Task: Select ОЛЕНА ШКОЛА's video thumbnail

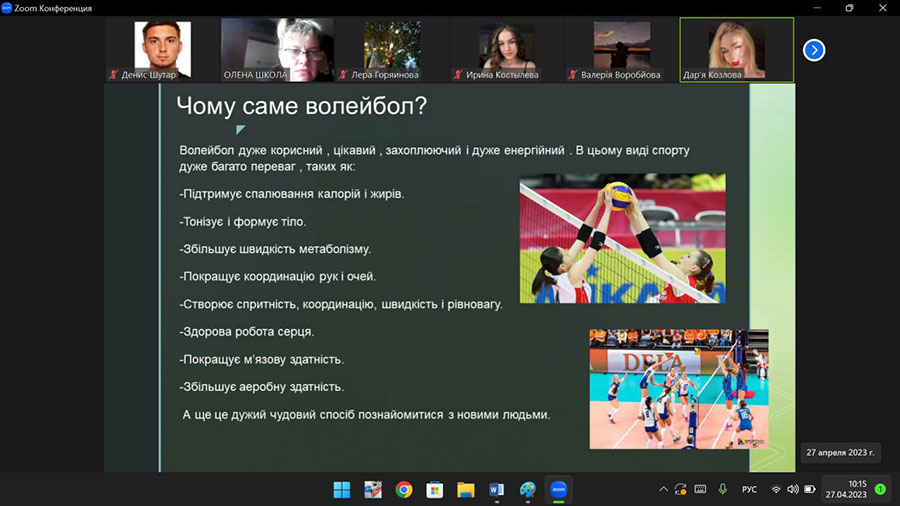Action: 277,49
